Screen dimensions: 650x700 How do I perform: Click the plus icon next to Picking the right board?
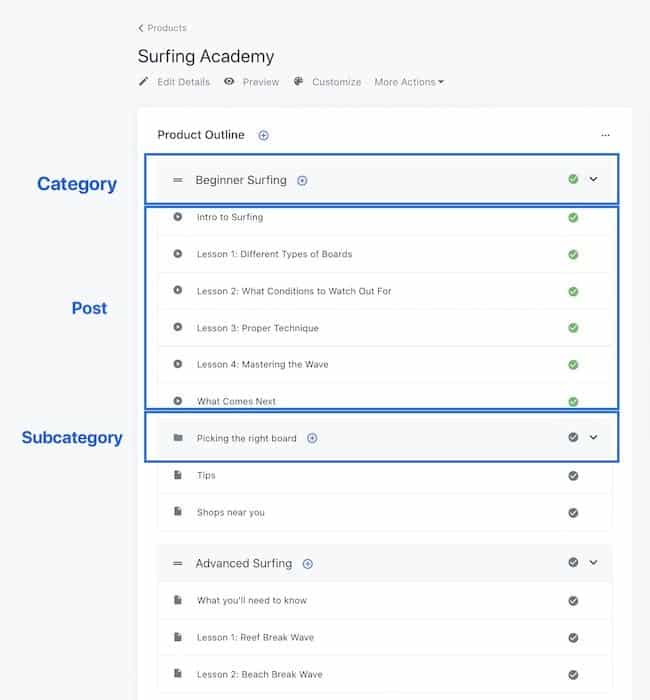(312, 438)
